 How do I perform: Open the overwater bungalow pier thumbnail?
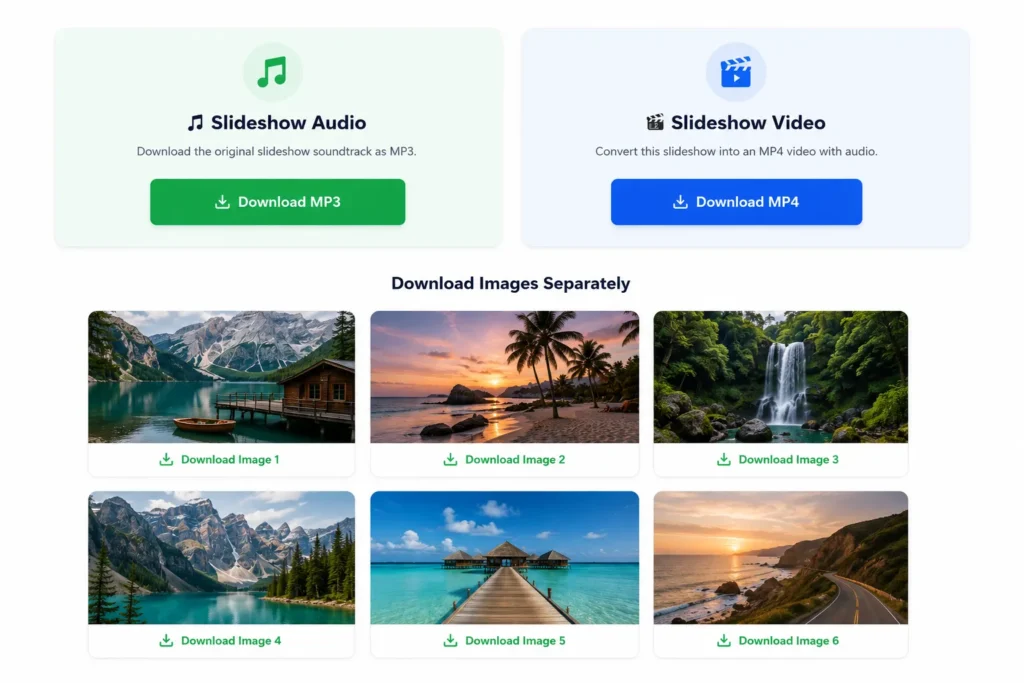[505, 558]
